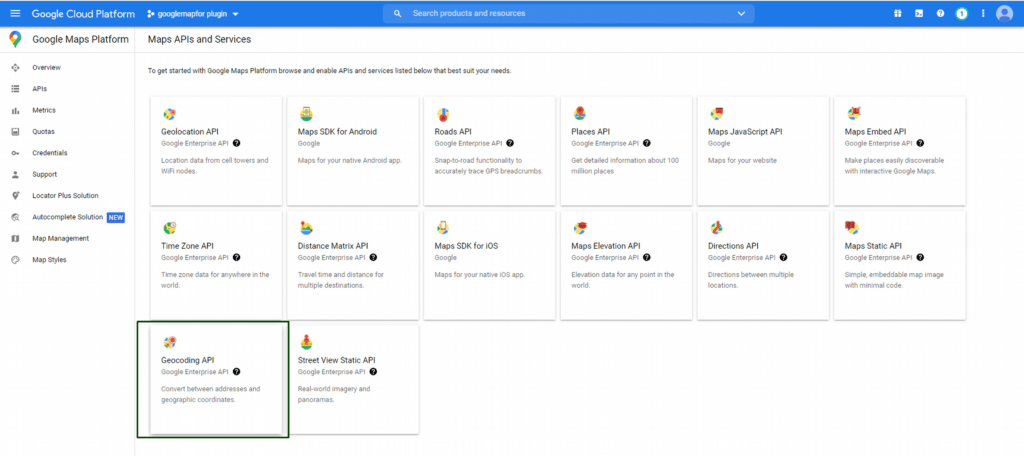The width and height of the screenshot is (1024, 456).
Task: Go to Credentials in the sidebar
Action: coord(50,153)
